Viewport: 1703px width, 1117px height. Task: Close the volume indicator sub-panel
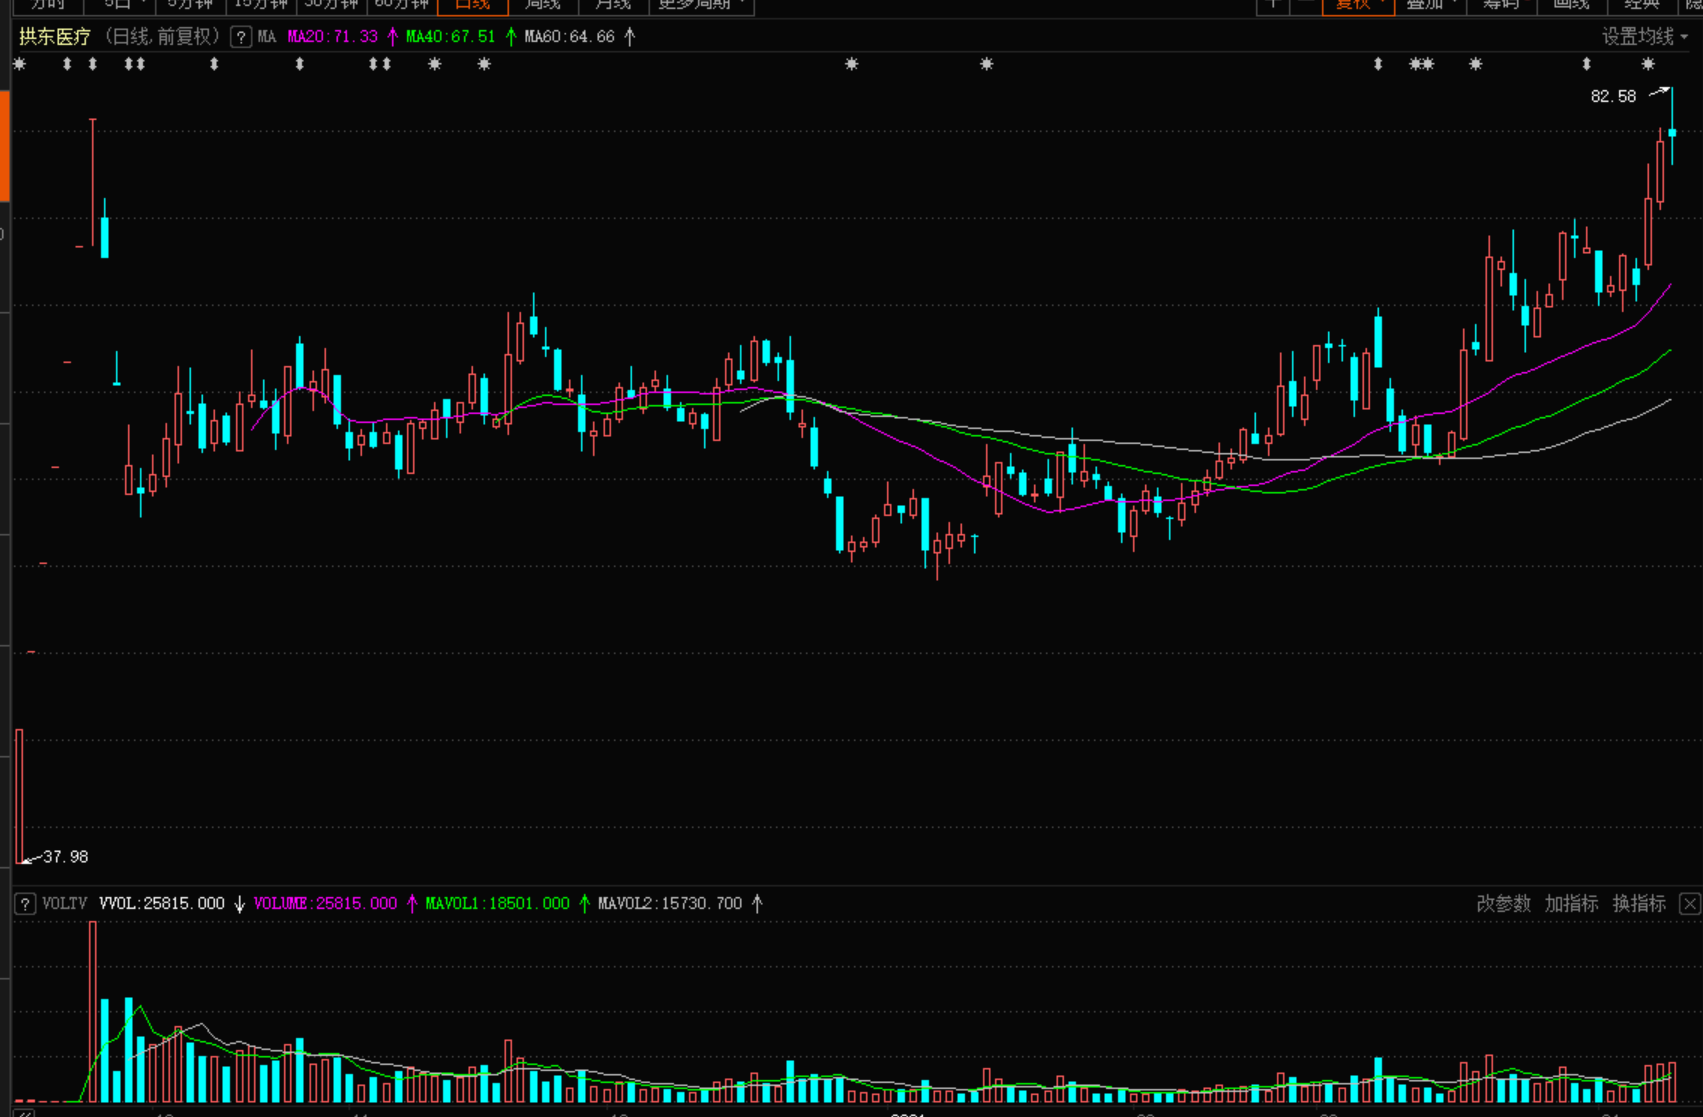tap(1690, 904)
